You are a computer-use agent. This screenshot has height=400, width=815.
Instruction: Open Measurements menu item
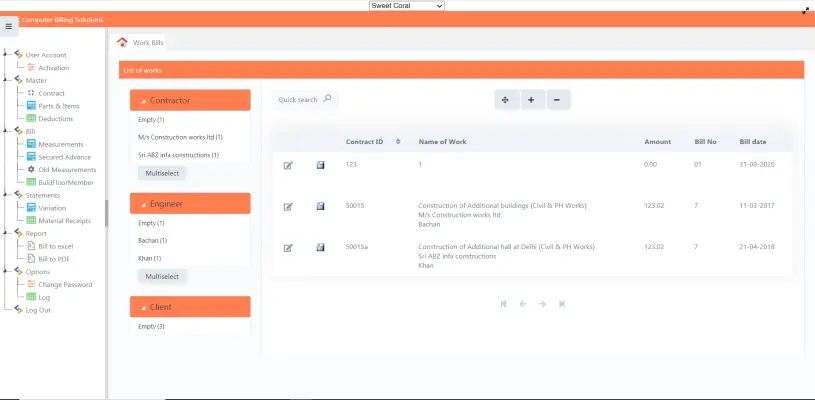(x=61, y=144)
